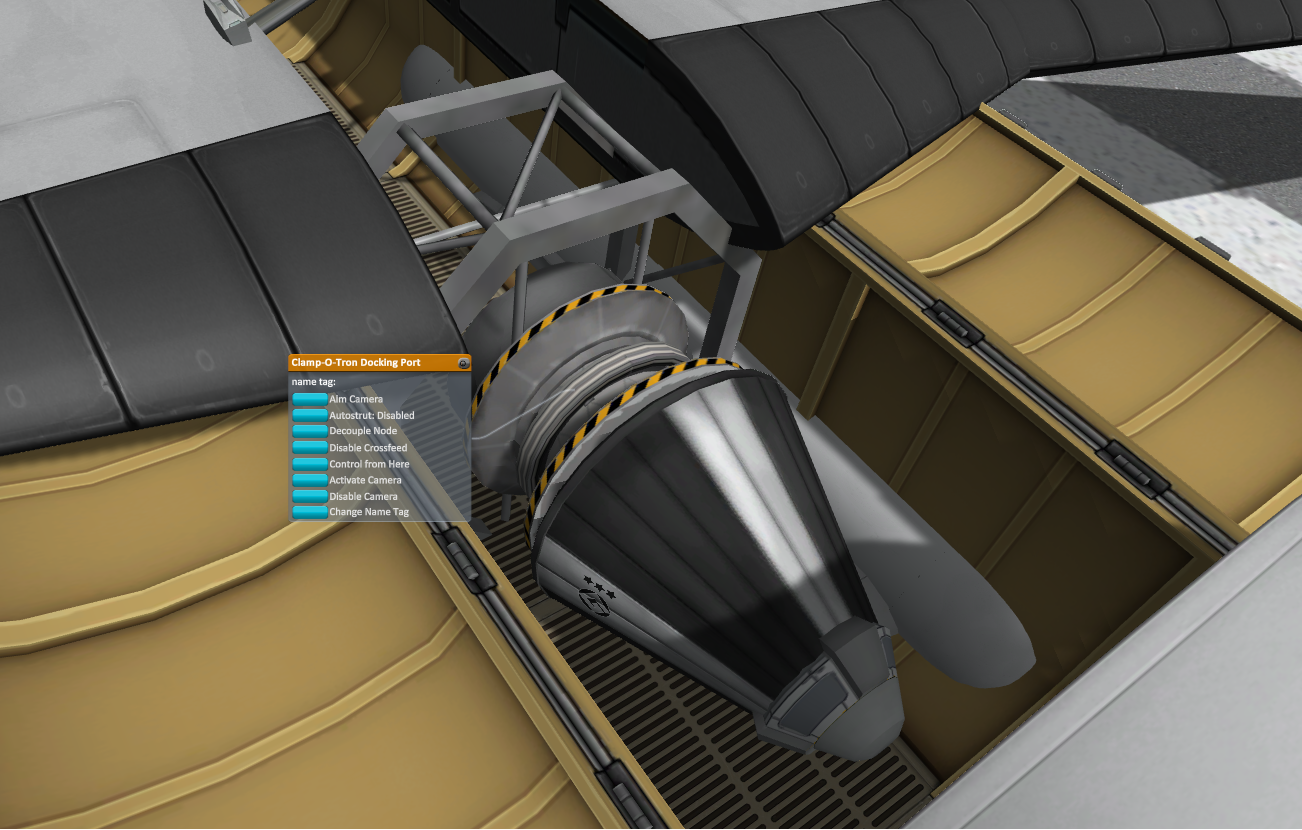This screenshot has height=830, width=1302.
Task: Open Change Name Tag
Action: tap(310, 512)
